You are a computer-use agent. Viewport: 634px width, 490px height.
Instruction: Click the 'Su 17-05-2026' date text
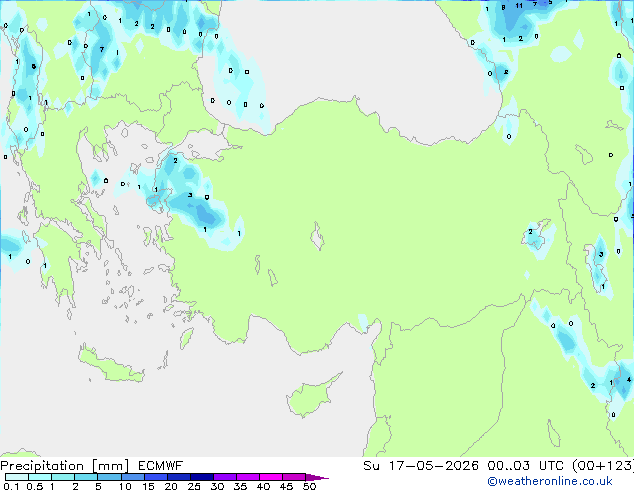coord(421,466)
